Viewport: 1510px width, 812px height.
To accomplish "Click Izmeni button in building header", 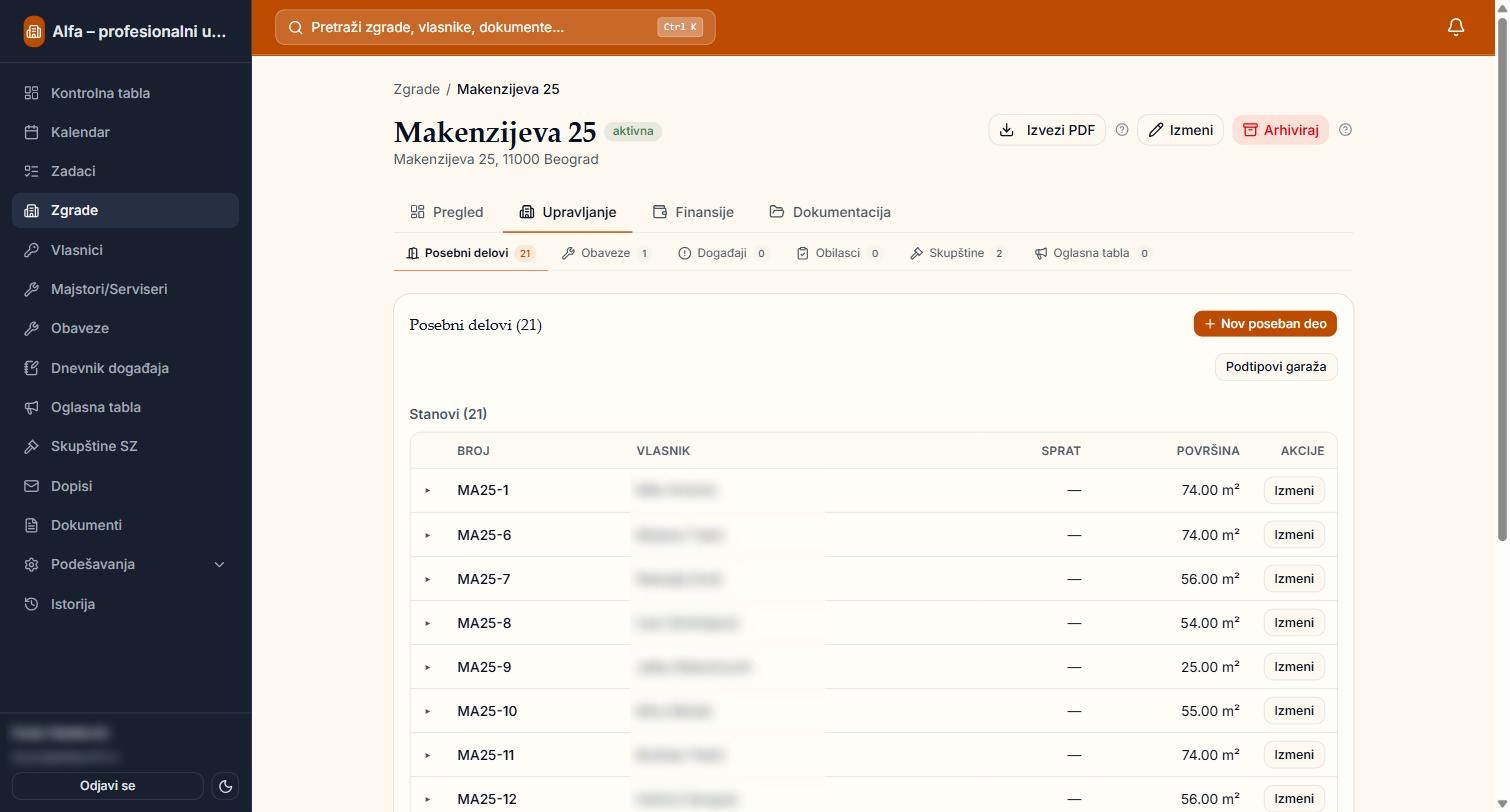I will [1180, 130].
